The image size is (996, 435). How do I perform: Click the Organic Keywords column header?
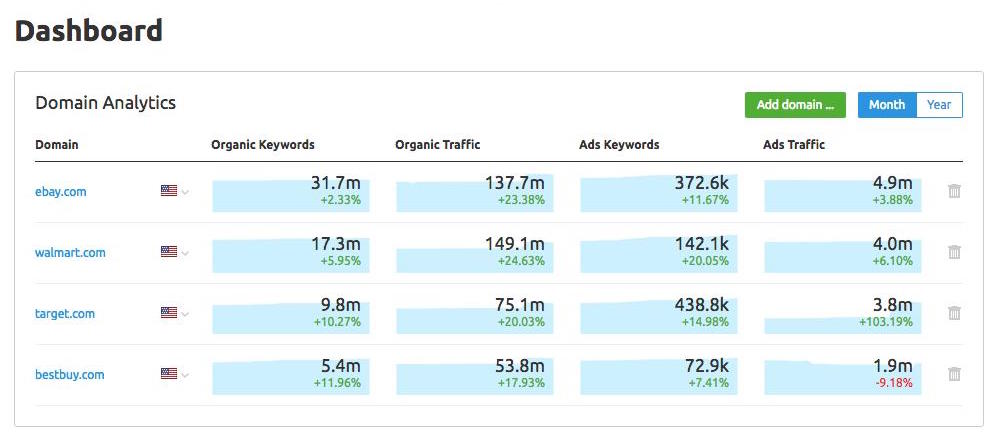pyautogui.click(x=262, y=145)
